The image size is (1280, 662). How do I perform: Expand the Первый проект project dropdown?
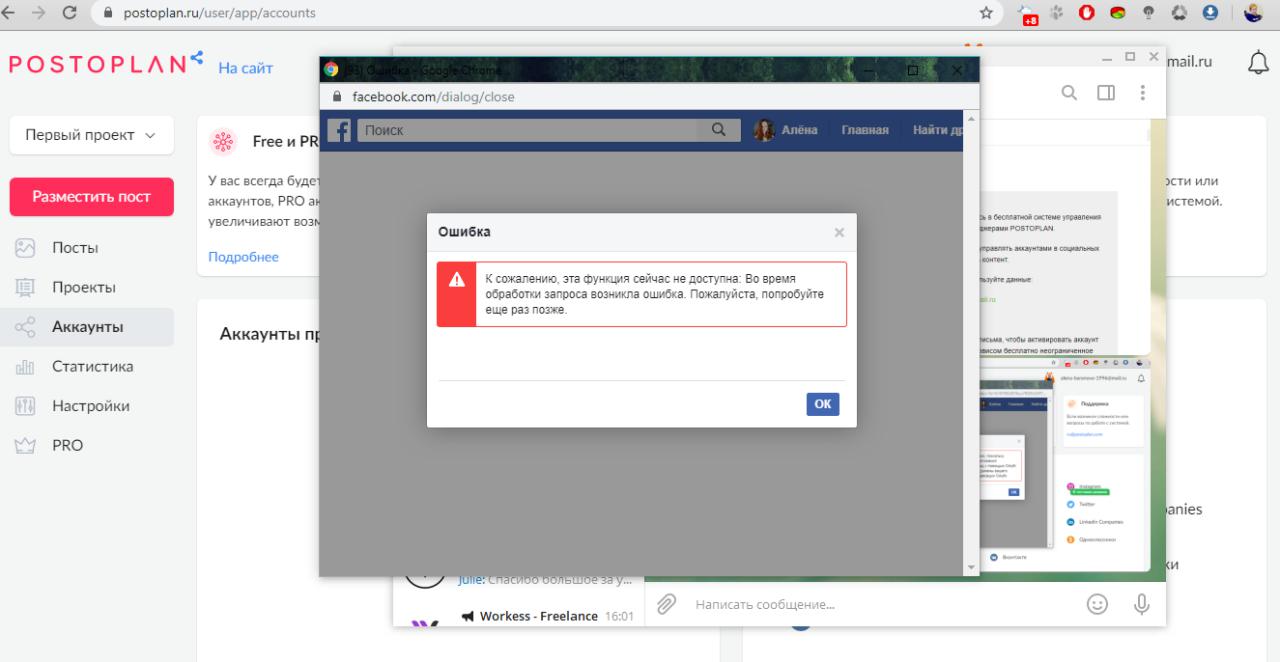[x=91, y=135]
